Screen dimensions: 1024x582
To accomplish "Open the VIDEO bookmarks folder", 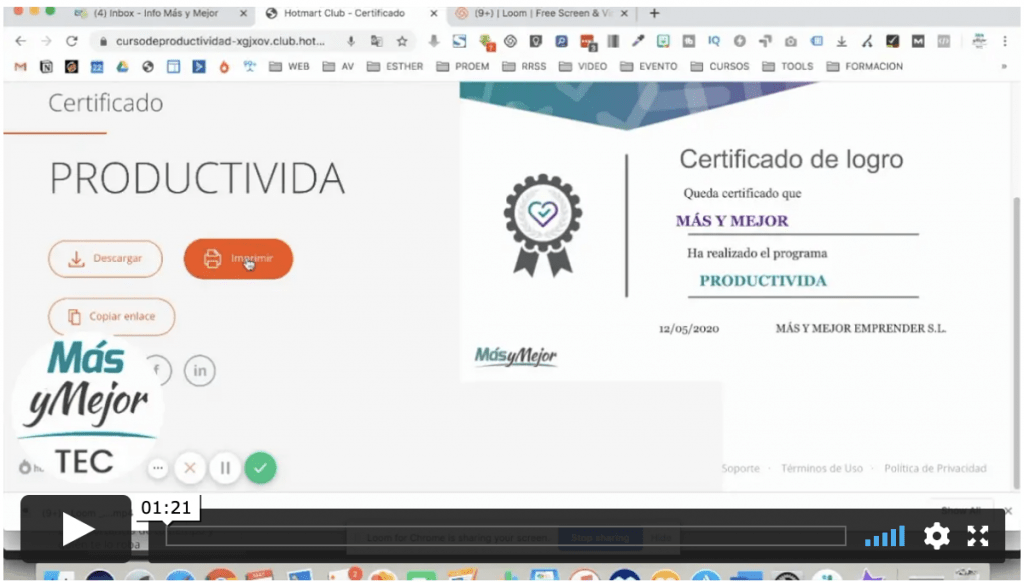I will point(583,67).
